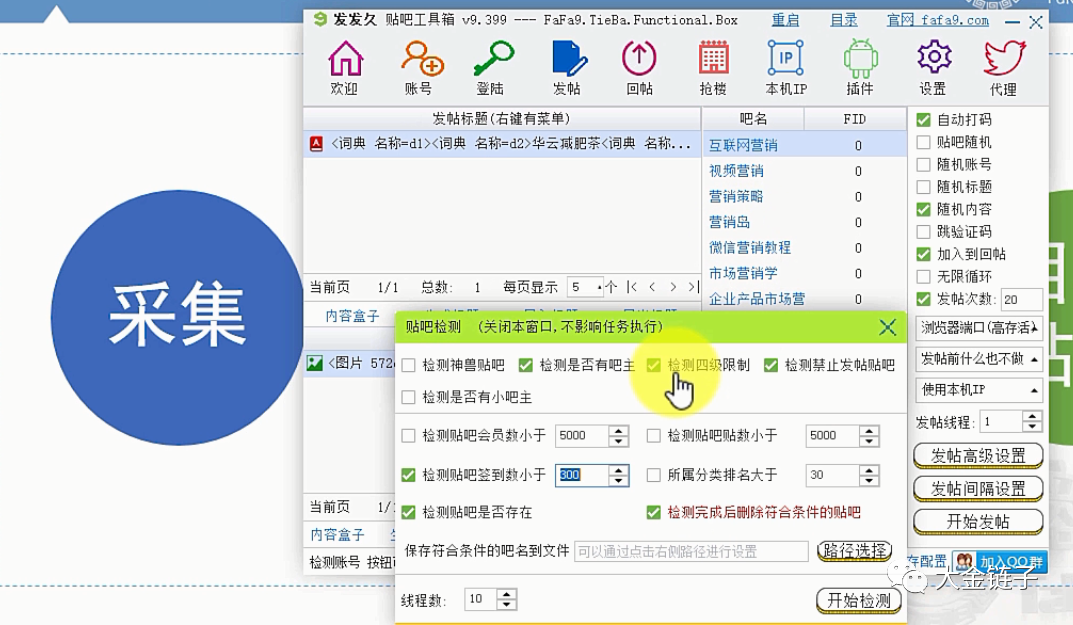Enable 检测贴吧会员数小于 checkbox
The image size is (1073, 625).
pos(409,435)
